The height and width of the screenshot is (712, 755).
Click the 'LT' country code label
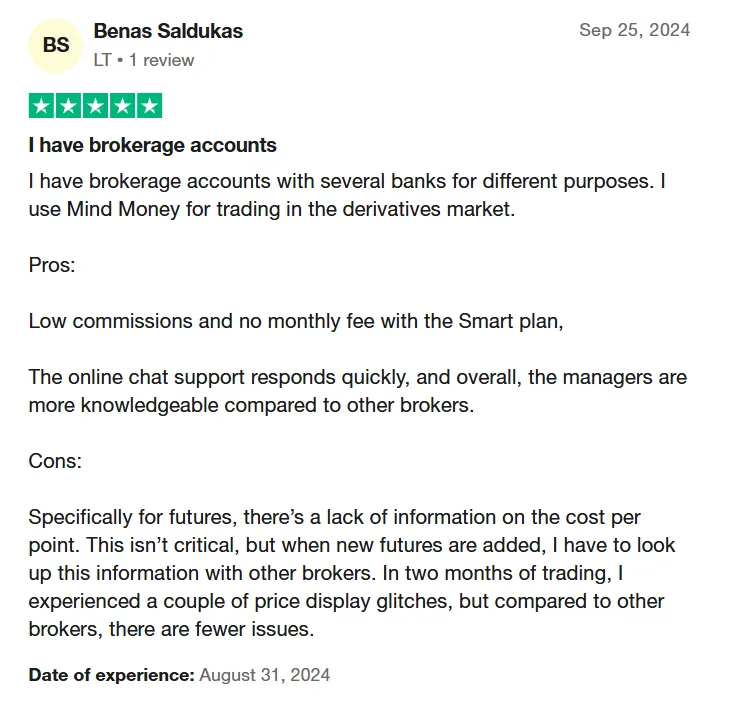[102, 60]
